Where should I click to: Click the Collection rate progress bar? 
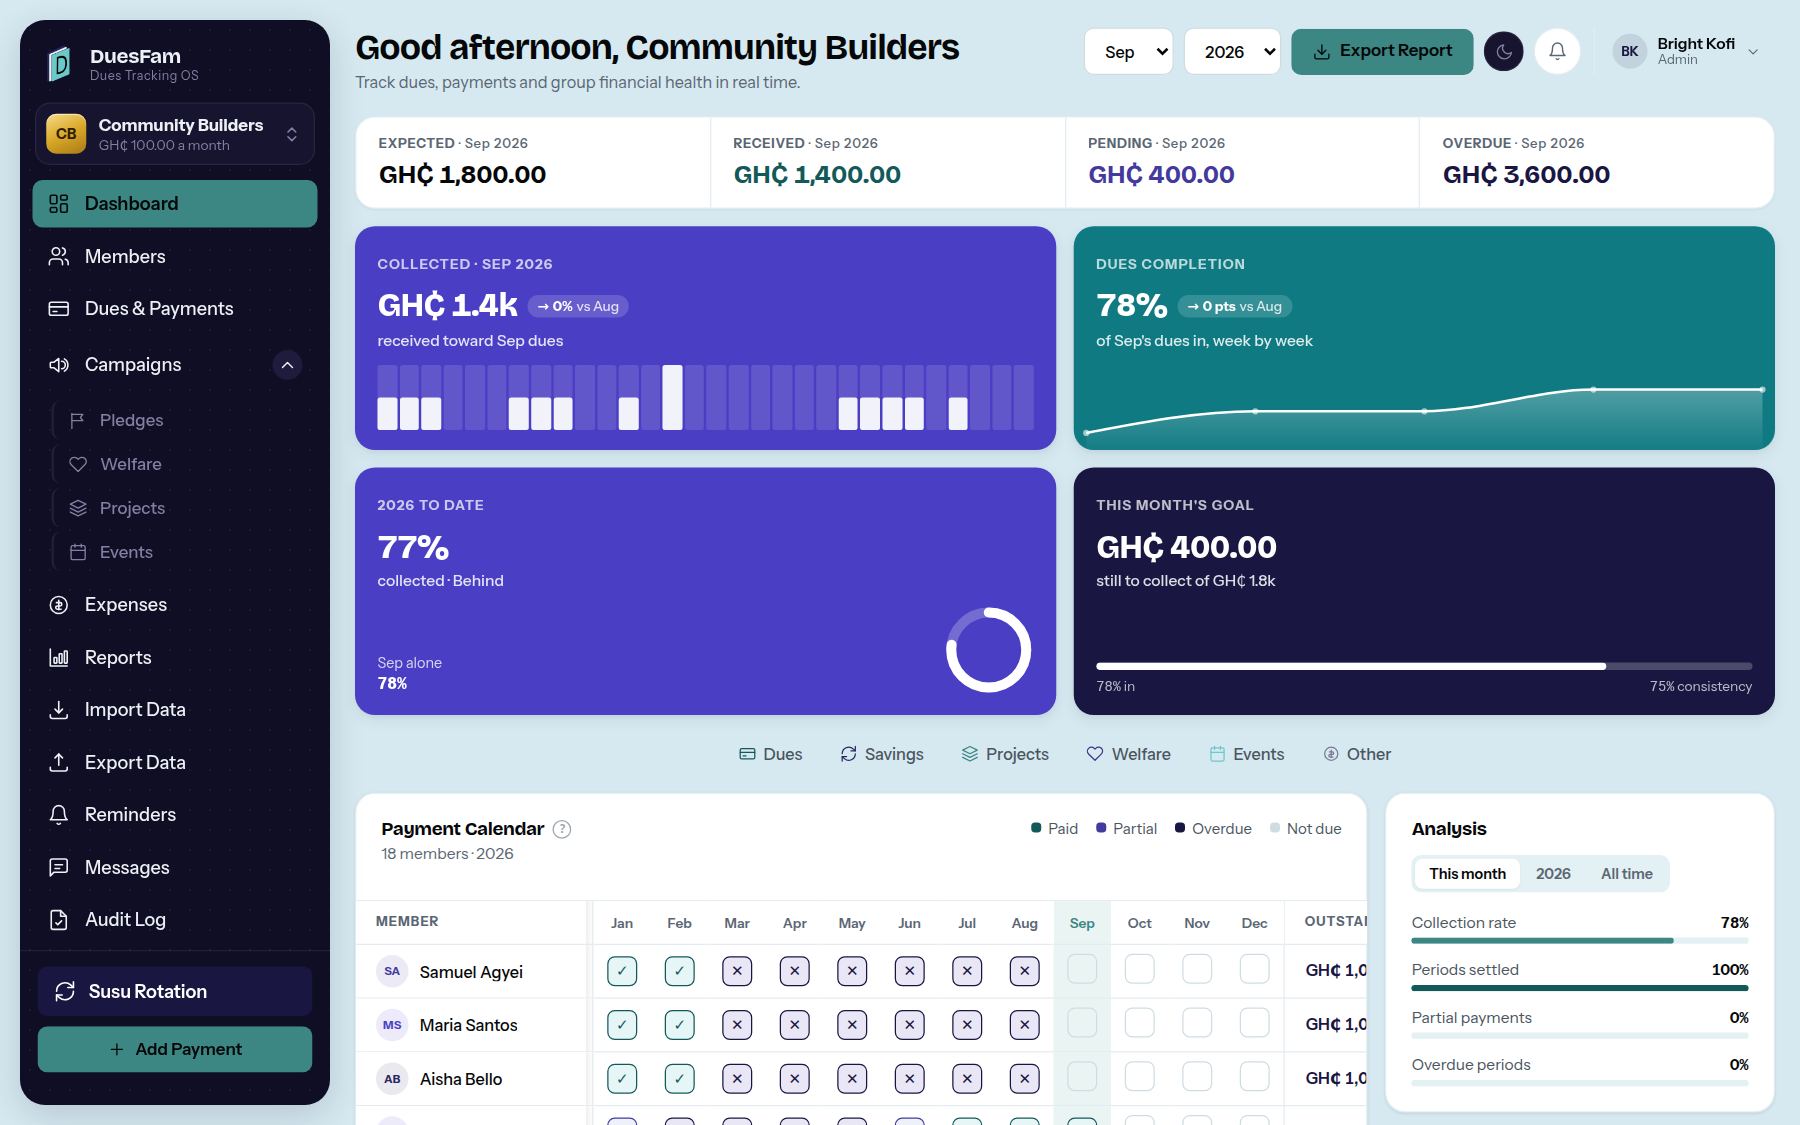tap(1580, 941)
